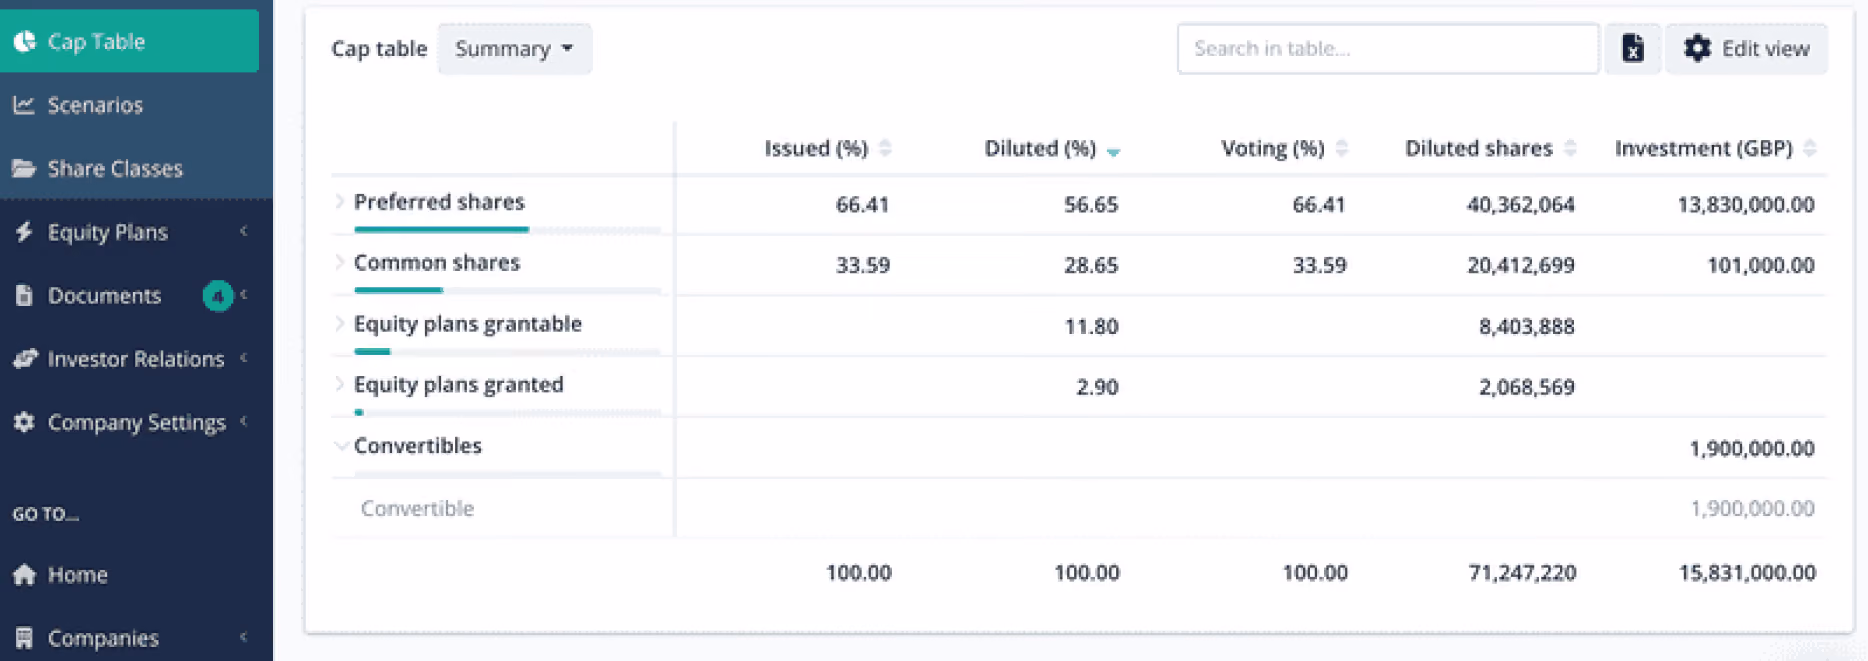Click the Share Classes folder icon

click(x=24, y=168)
